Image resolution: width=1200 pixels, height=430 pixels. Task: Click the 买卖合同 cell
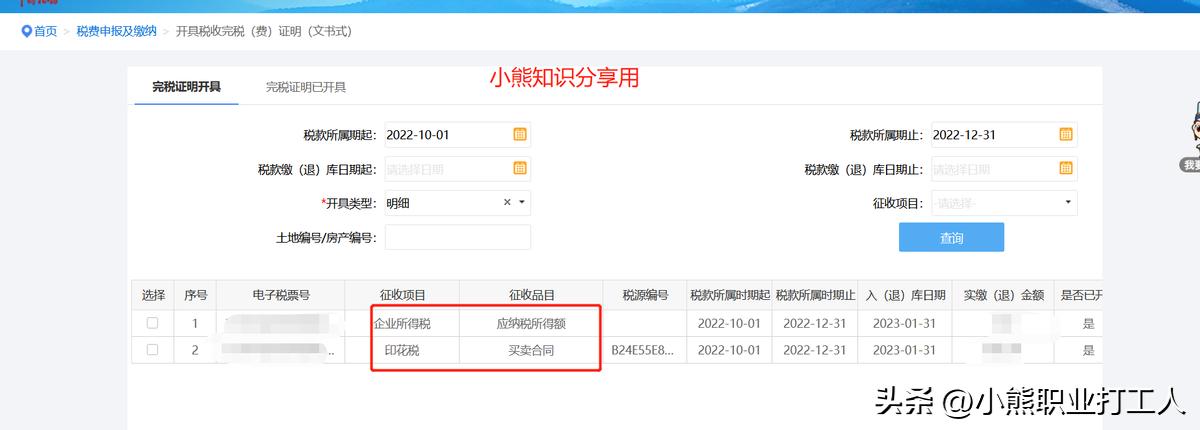coord(531,351)
